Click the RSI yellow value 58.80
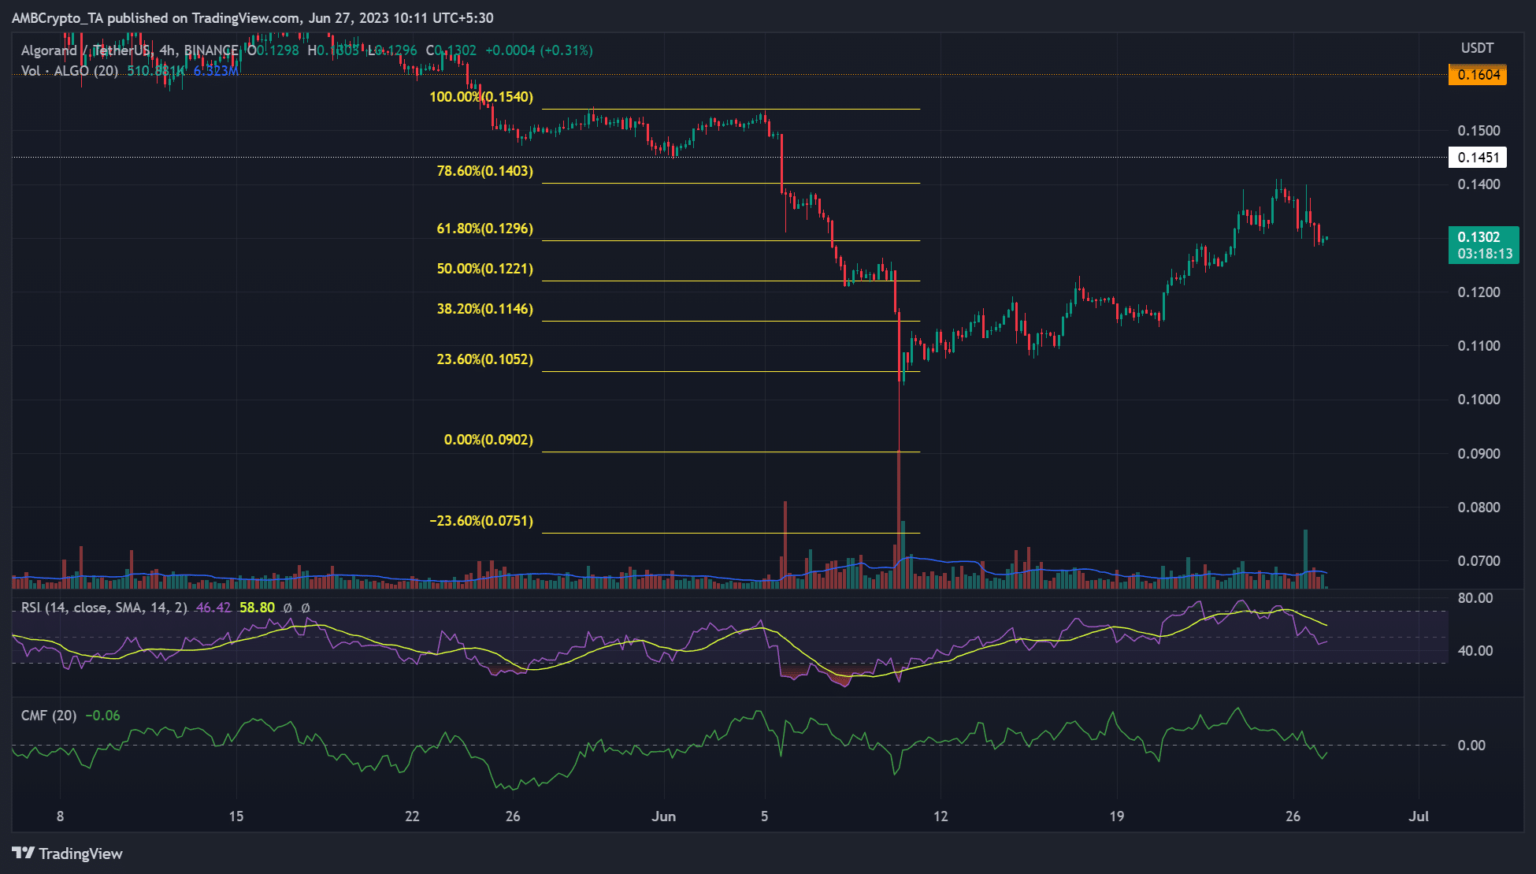Screen dimensions: 1536x874 point(257,607)
